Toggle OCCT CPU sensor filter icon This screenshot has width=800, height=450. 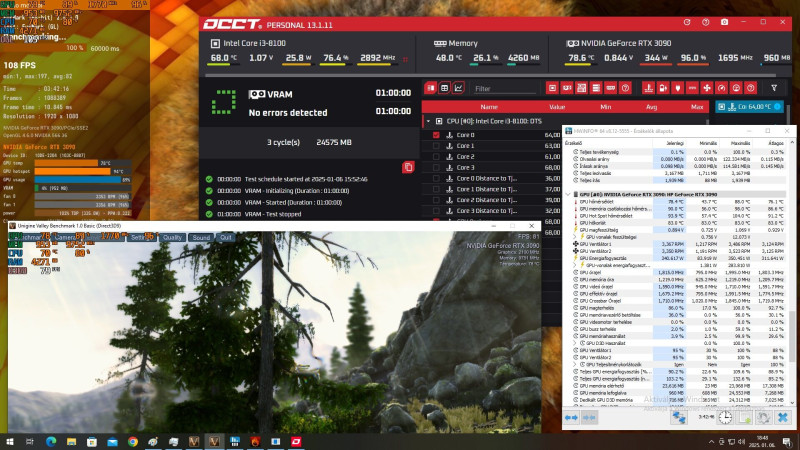(552, 88)
